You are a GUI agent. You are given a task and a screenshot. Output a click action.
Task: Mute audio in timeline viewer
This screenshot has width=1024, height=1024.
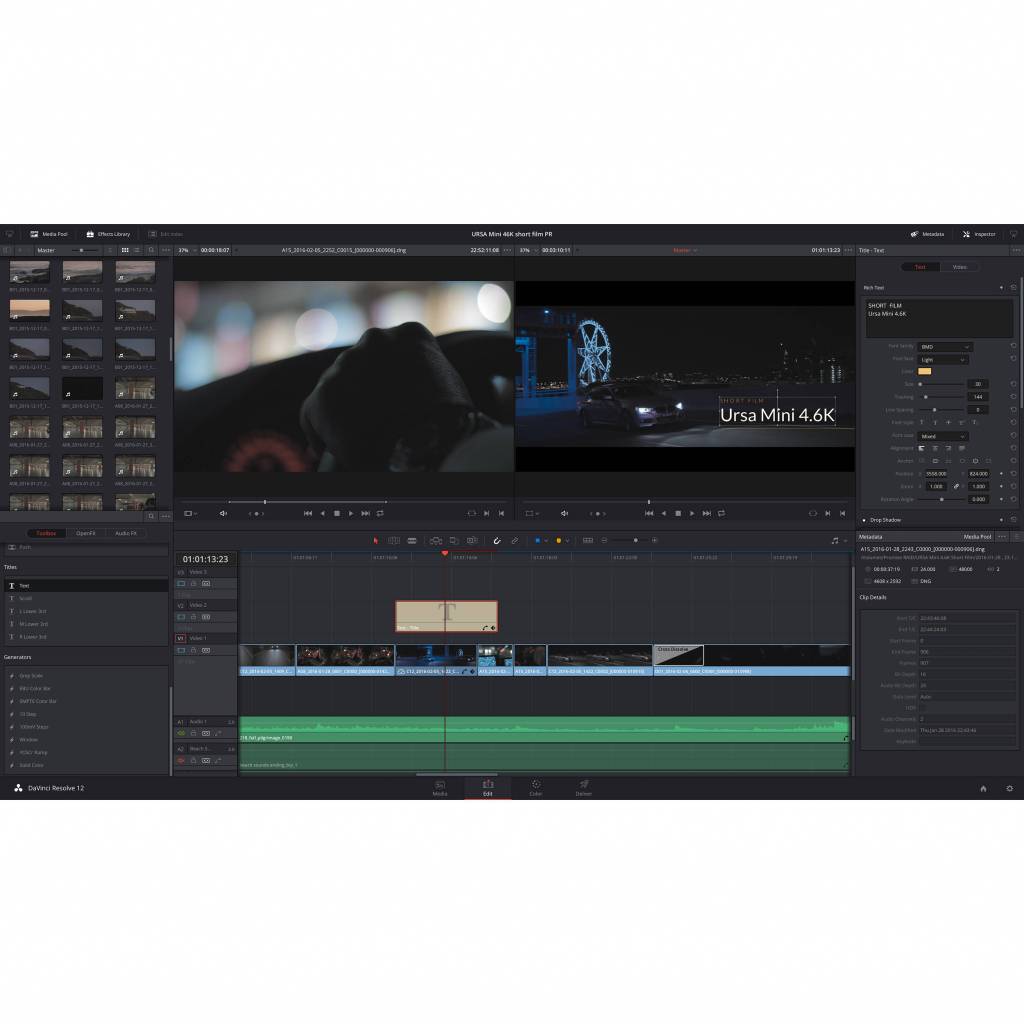tap(564, 513)
